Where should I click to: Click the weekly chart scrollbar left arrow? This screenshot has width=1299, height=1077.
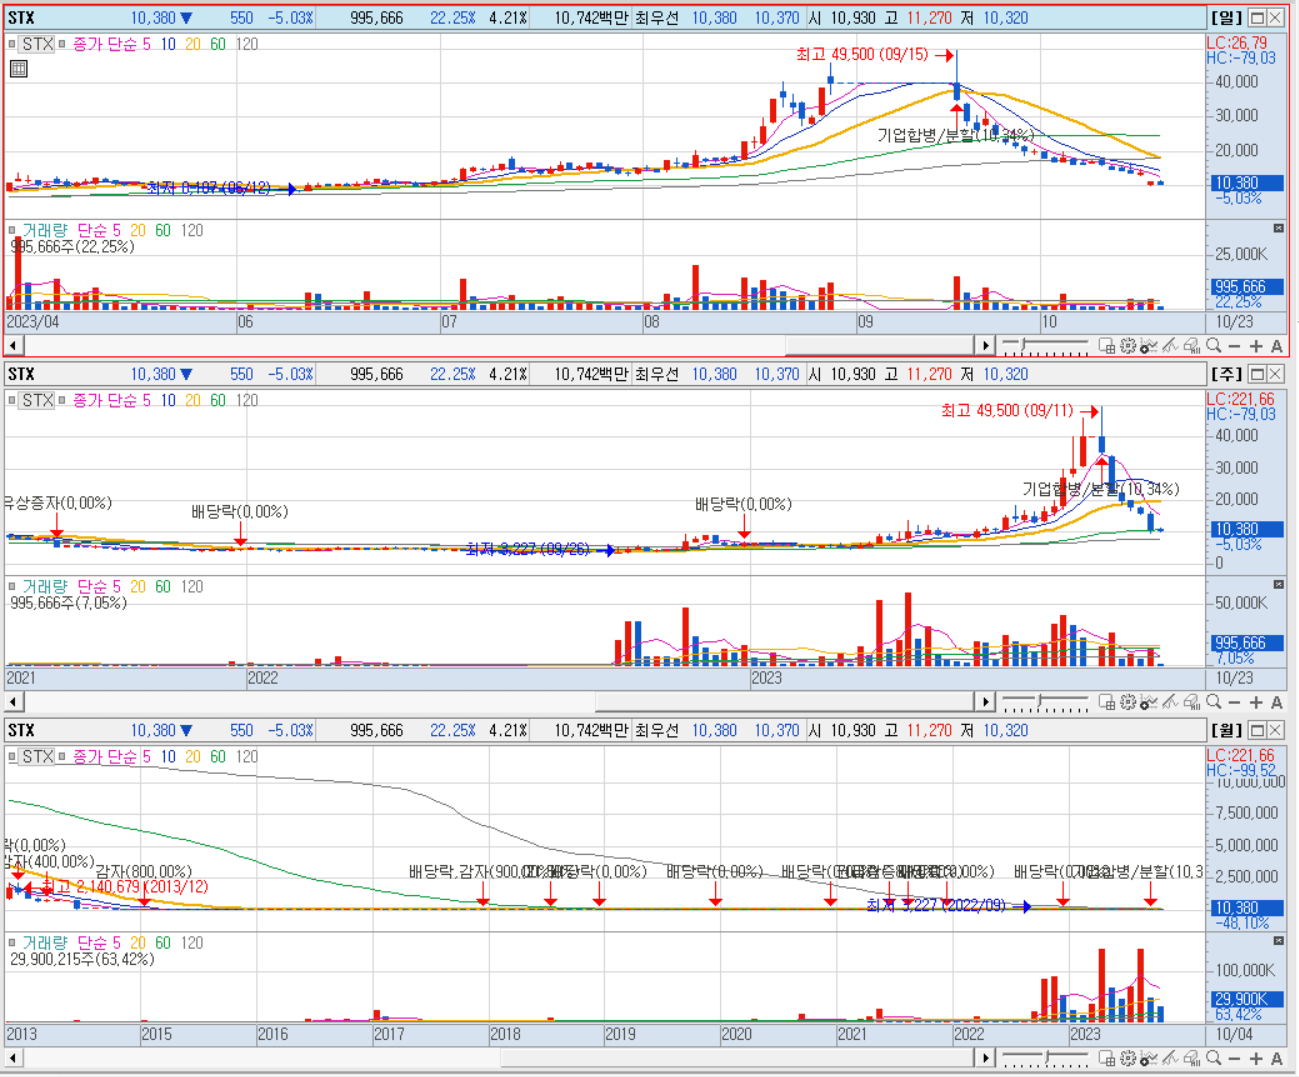coord(14,702)
